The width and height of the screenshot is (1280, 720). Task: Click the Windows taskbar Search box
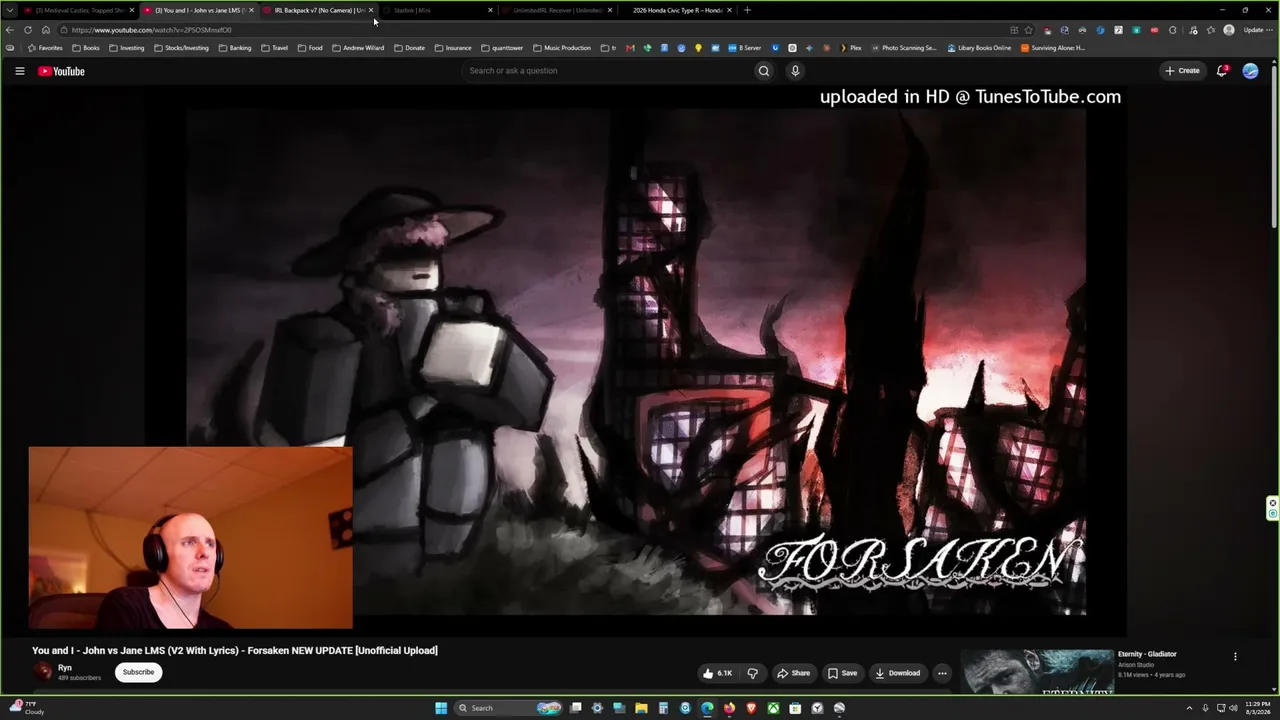point(509,708)
